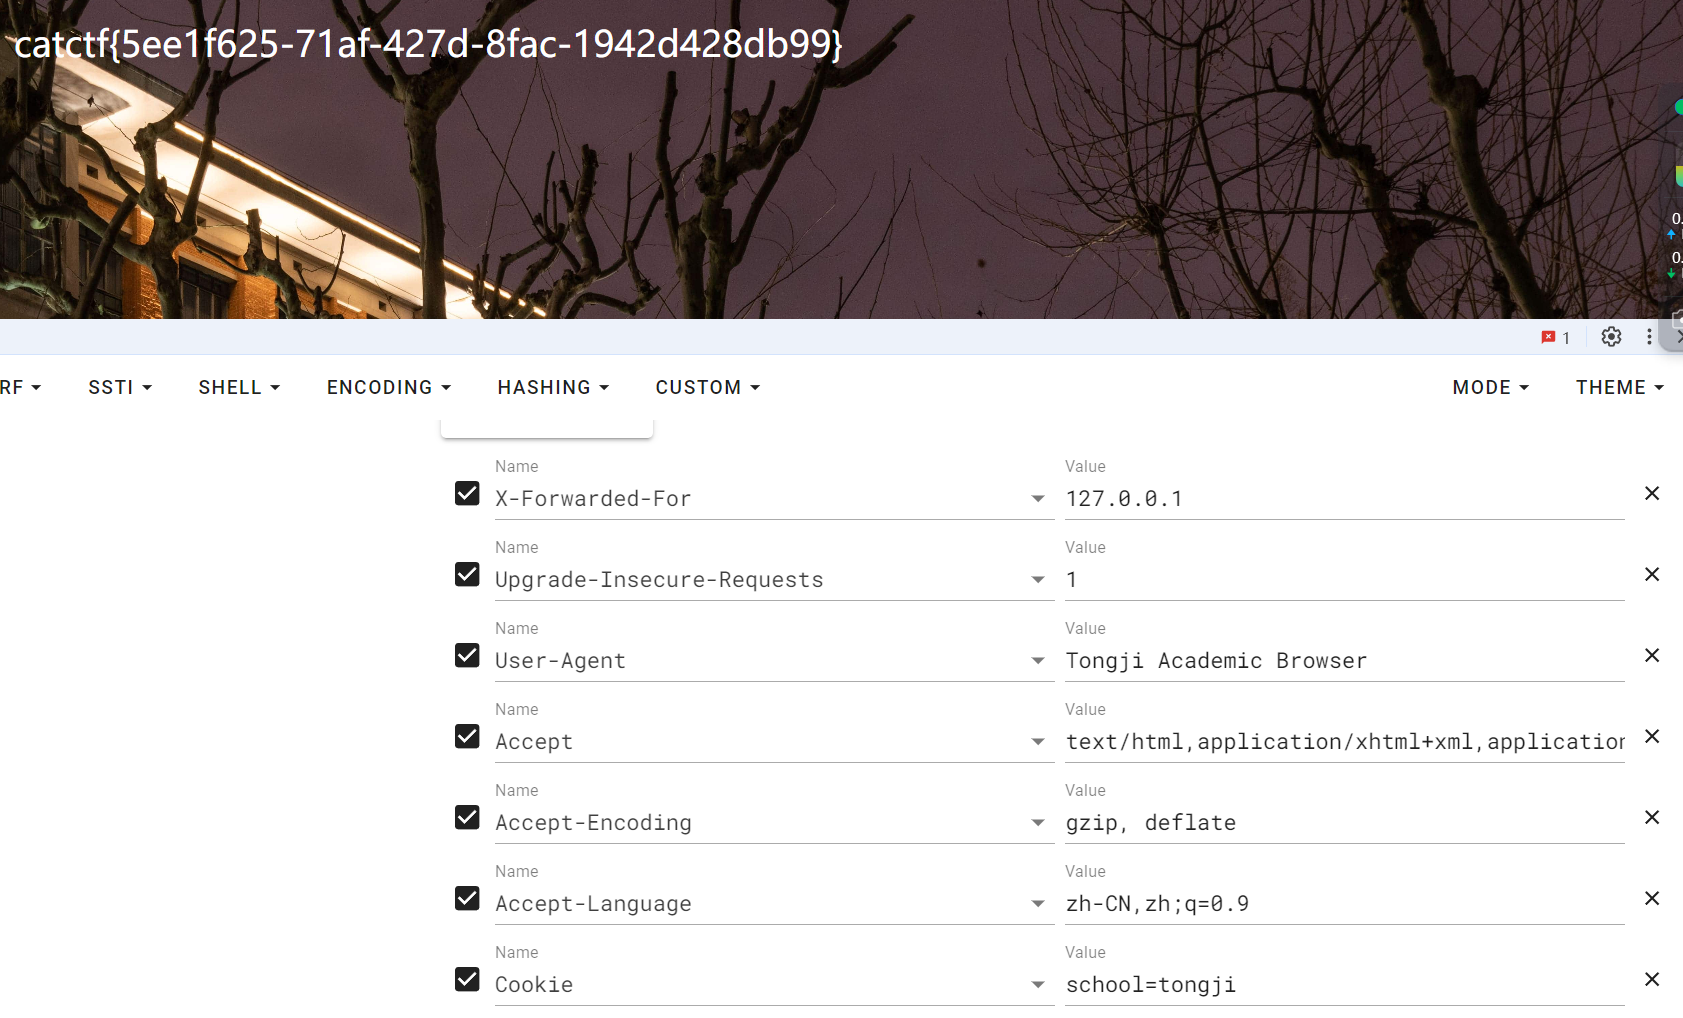1683x1018 pixels.
Task: Toggle the Accept-Language header checkbox
Action: [467, 898]
